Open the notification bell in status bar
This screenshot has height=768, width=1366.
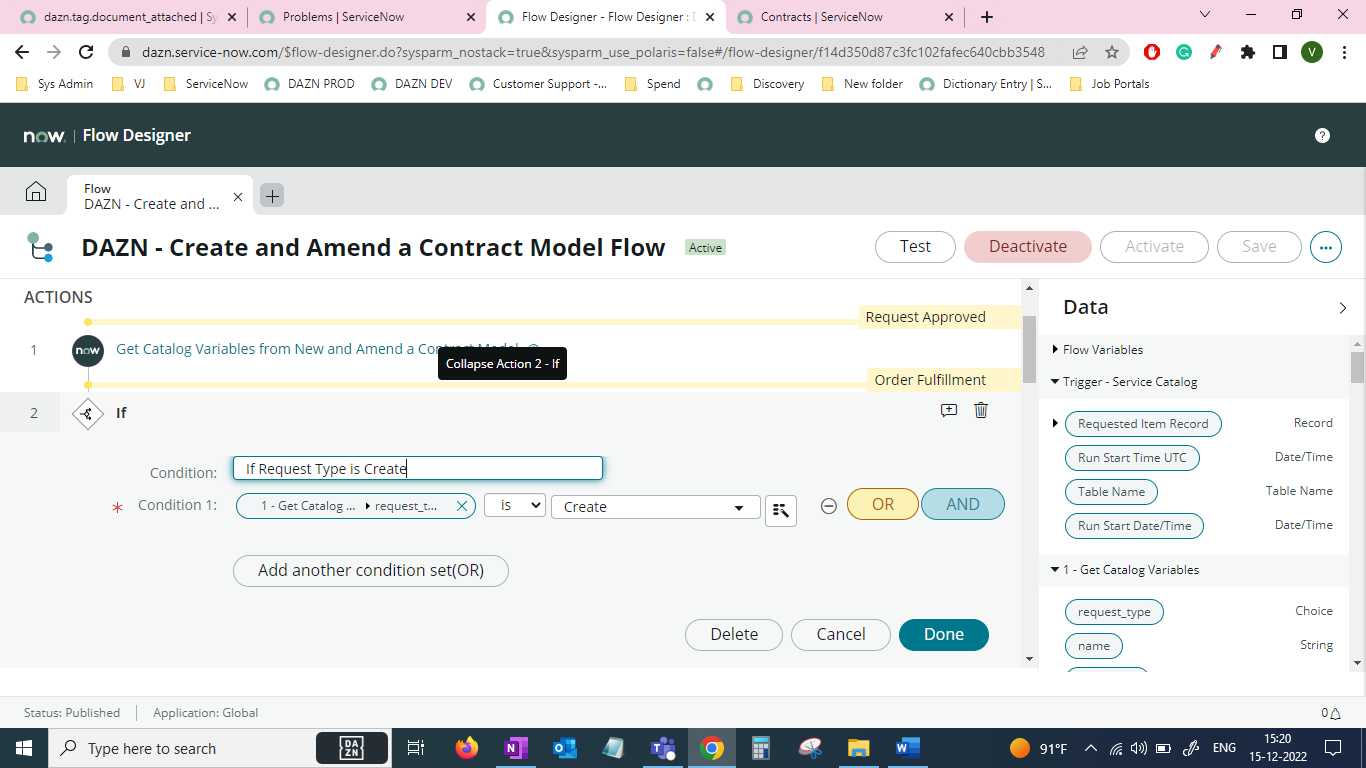[x=1333, y=713]
